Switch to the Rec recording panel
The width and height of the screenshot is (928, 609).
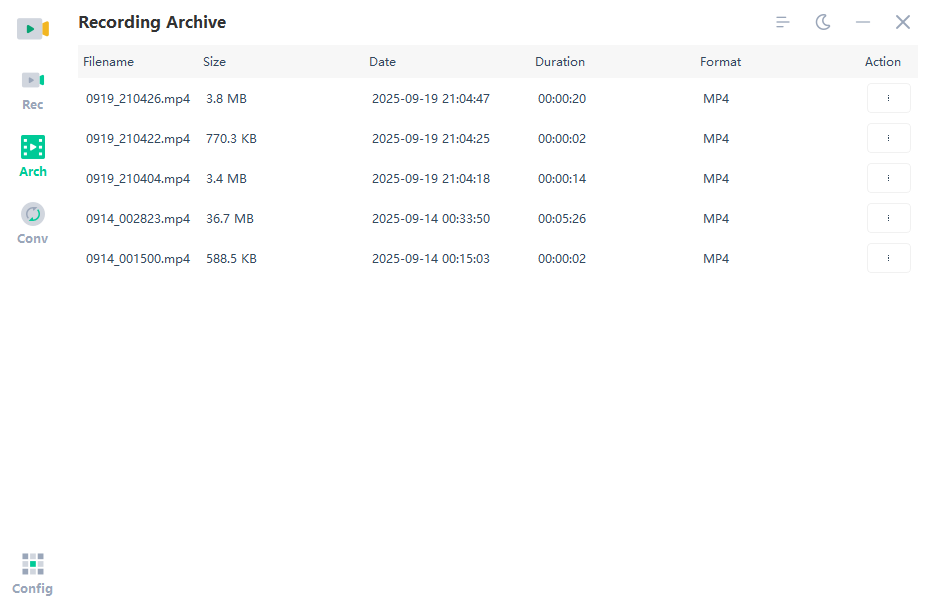tap(32, 90)
